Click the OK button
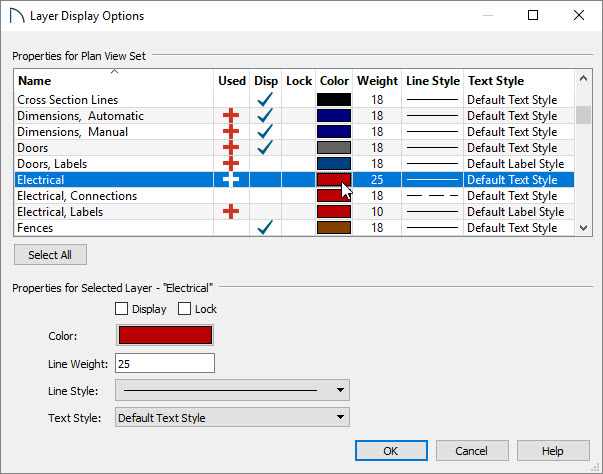The height and width of the screenshot is (474, 603). pyautogui.click(x=391, y=451)
